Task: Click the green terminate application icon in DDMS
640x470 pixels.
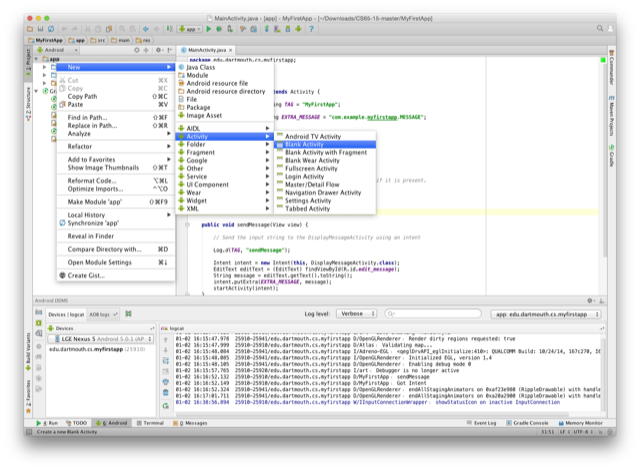Action: [39, 323]
